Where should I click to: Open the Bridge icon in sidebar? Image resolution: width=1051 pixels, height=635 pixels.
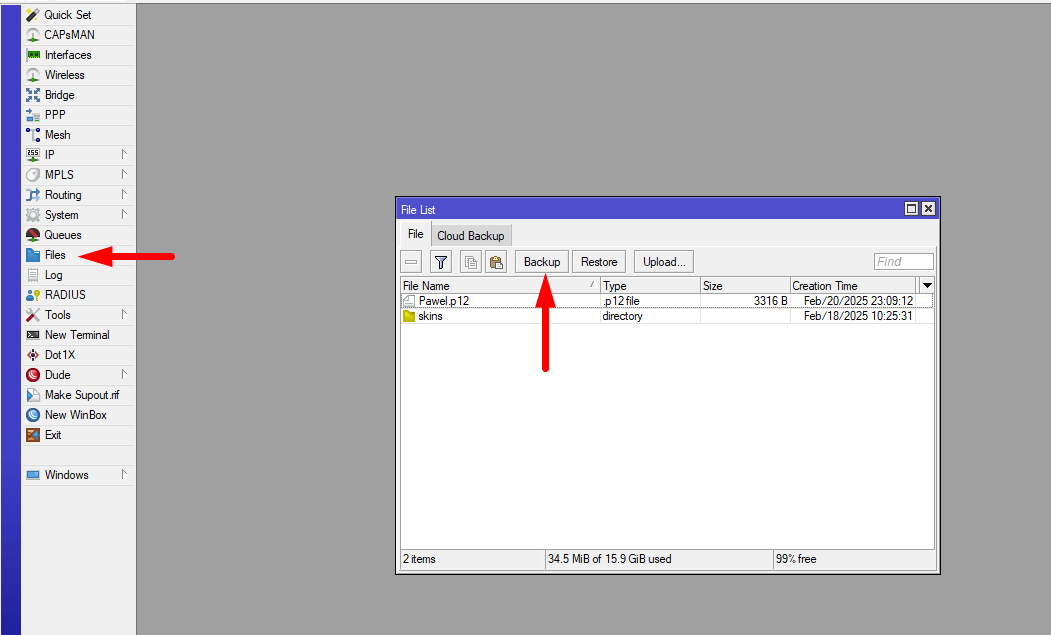pyautogui.click(x=33, y=95)
